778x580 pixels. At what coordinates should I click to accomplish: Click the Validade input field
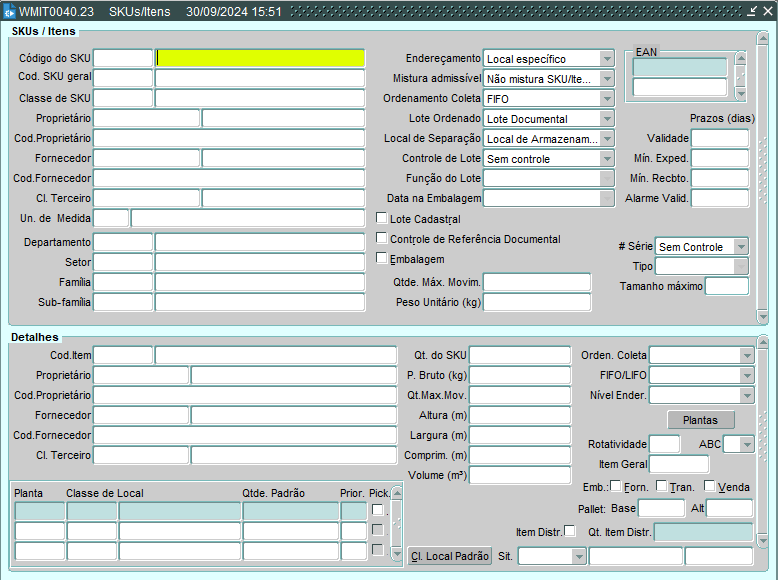click(x=719, y=138)
